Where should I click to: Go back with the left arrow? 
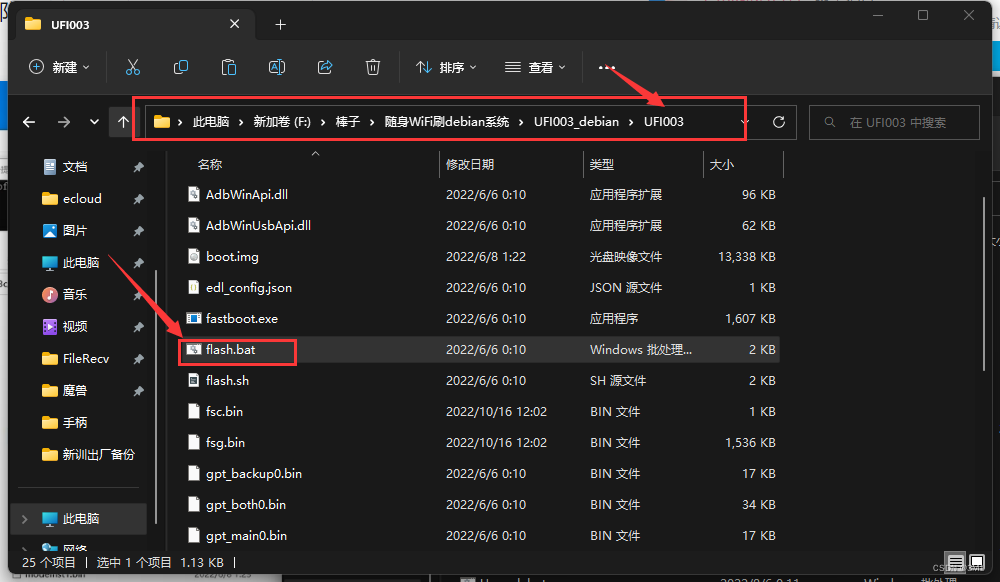click(29, 122)
